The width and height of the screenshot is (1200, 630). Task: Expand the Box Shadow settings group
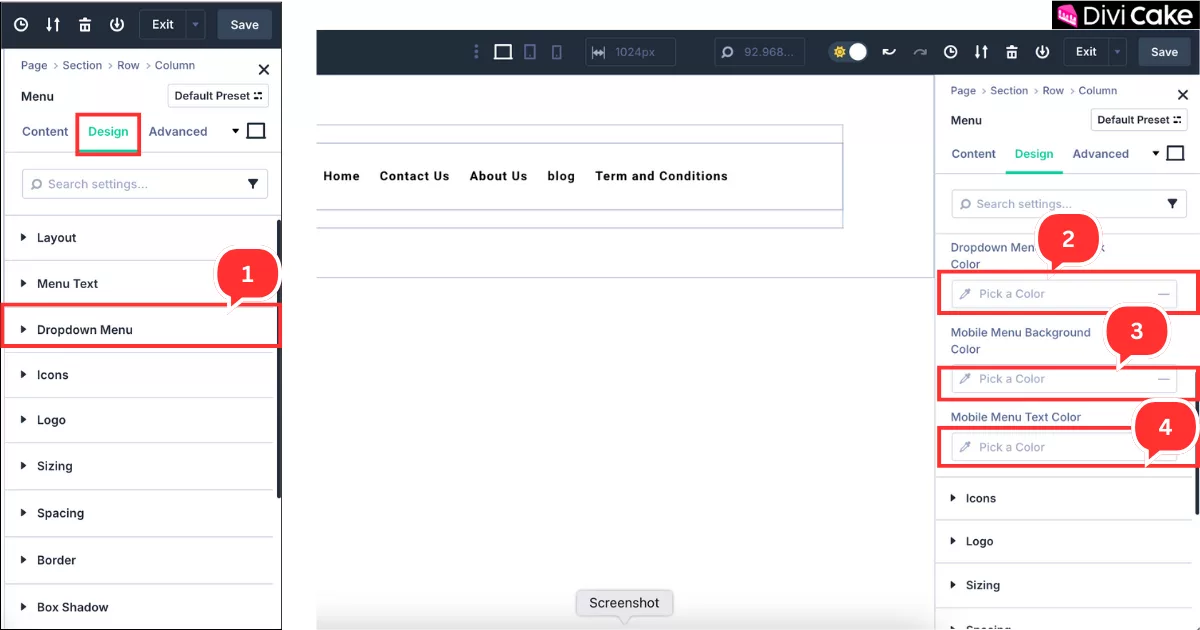139,607
